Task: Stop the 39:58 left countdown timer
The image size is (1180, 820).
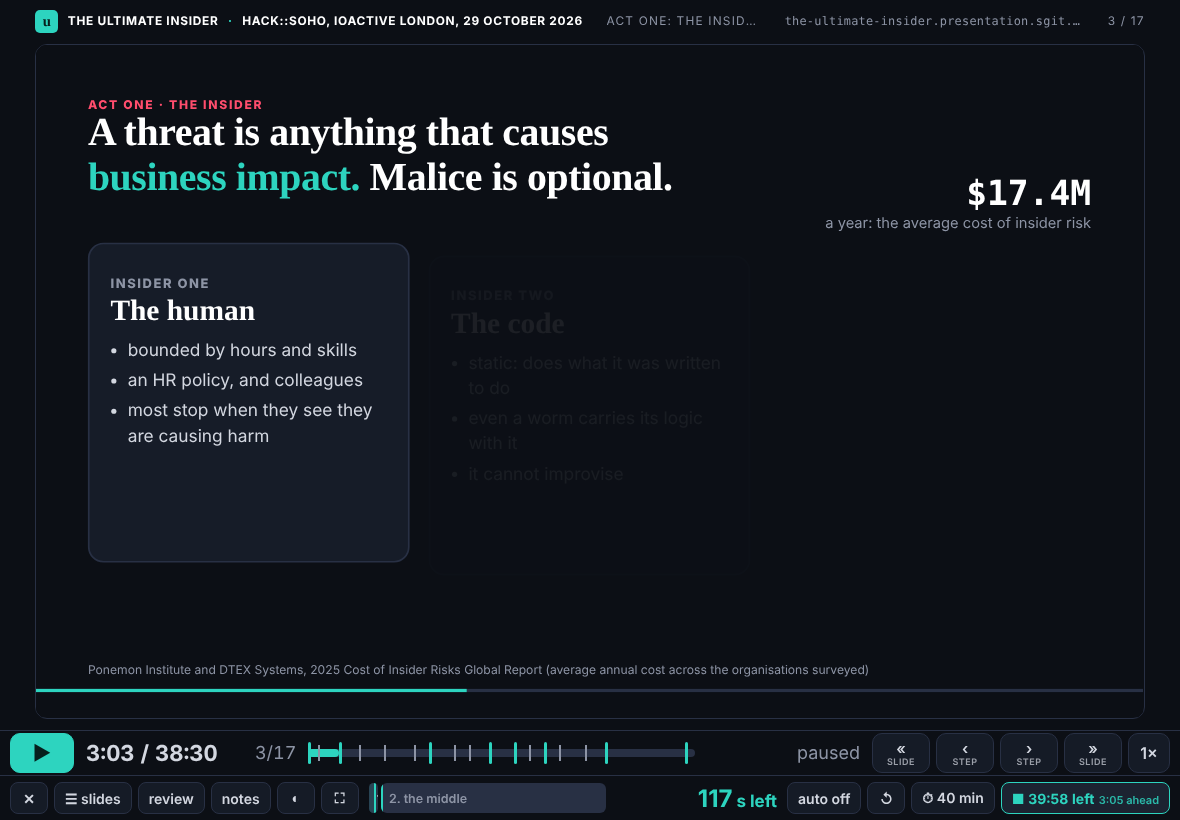Action: click(x=1085, y=798)
